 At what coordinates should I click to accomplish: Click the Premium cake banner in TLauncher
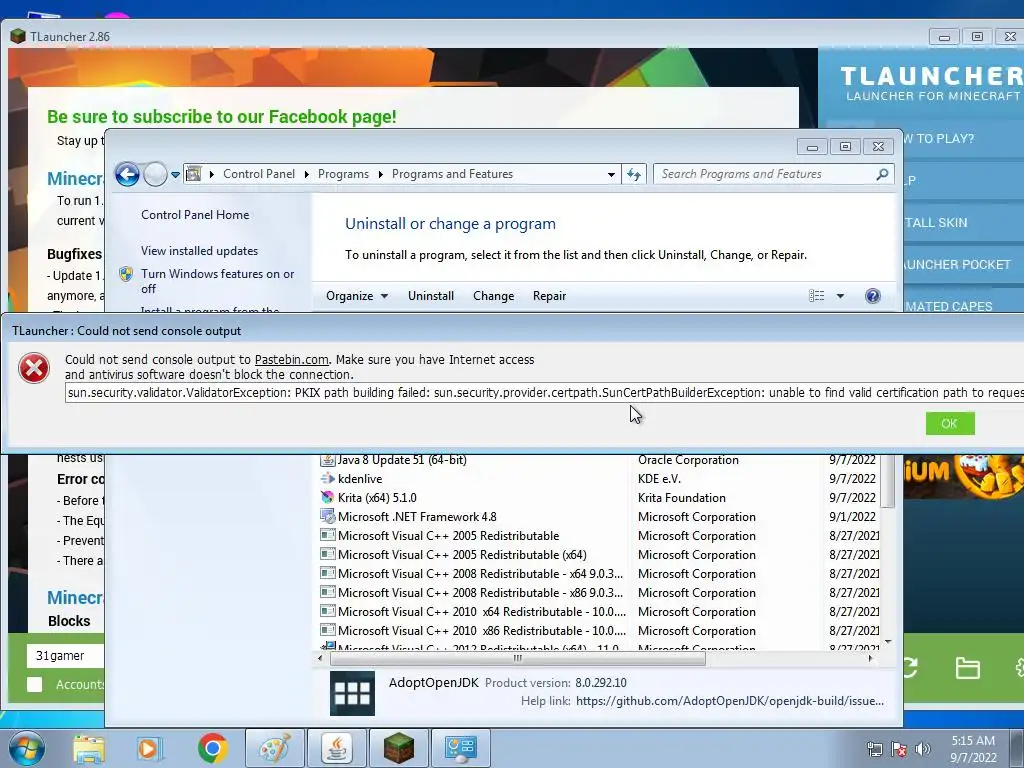pyautogui.click(x=963, y=475)
